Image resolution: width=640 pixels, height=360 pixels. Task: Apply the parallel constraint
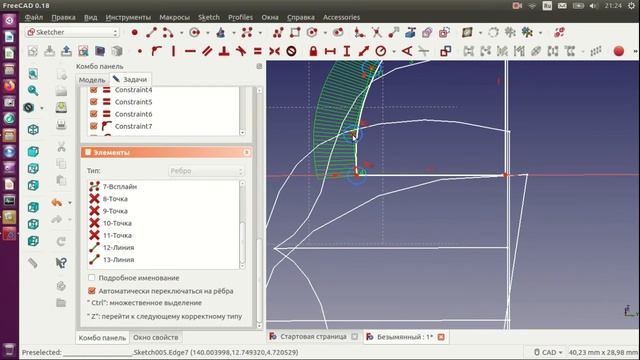coord(207,51)
